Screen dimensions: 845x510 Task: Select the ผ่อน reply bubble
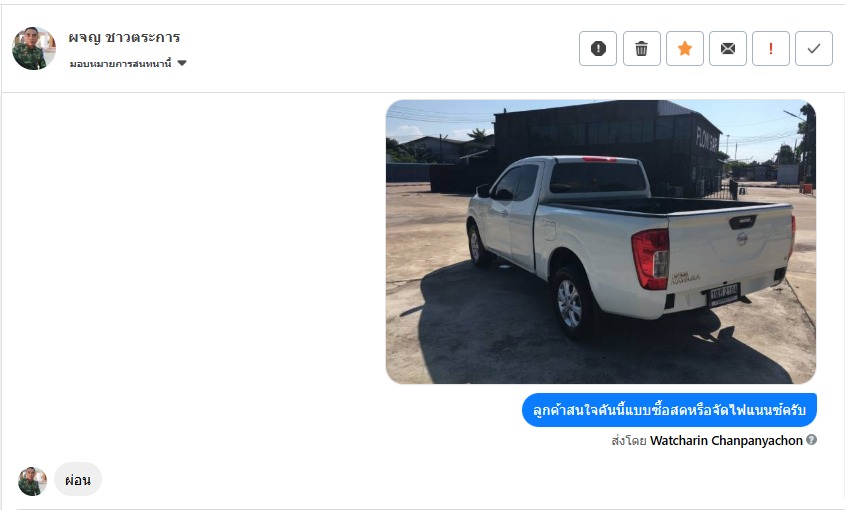pyautogui.click(x=78, y=479)
